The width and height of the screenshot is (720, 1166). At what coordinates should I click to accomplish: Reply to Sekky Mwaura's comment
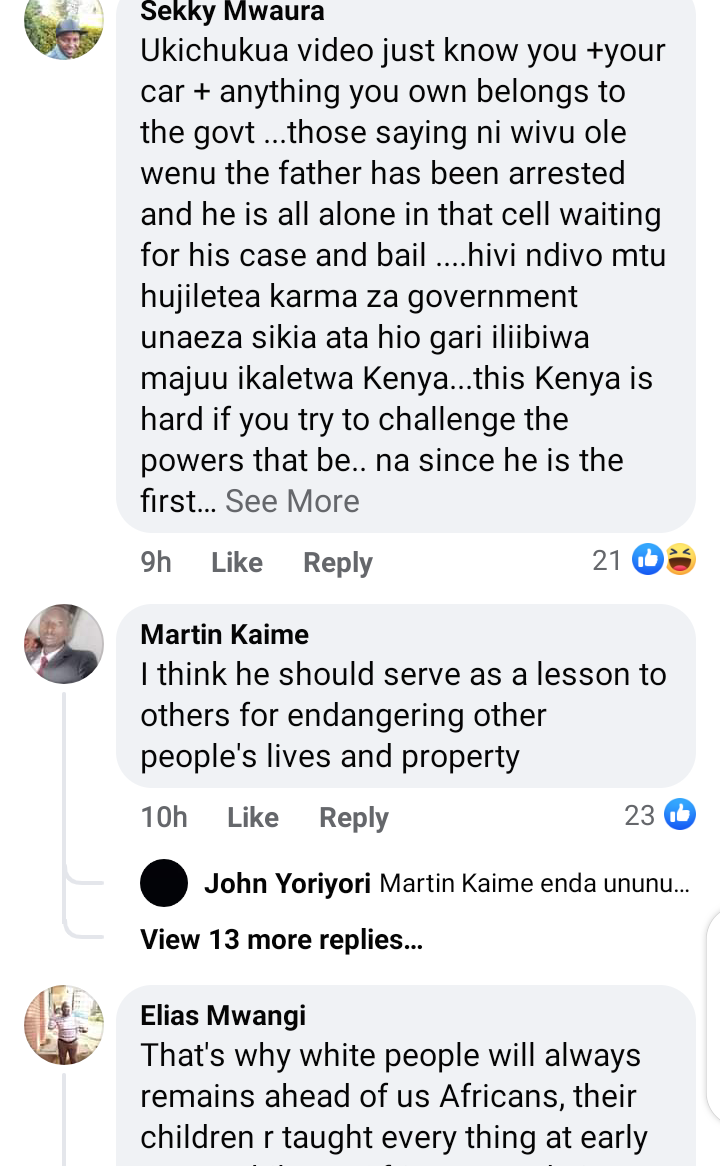pos(338,563)
